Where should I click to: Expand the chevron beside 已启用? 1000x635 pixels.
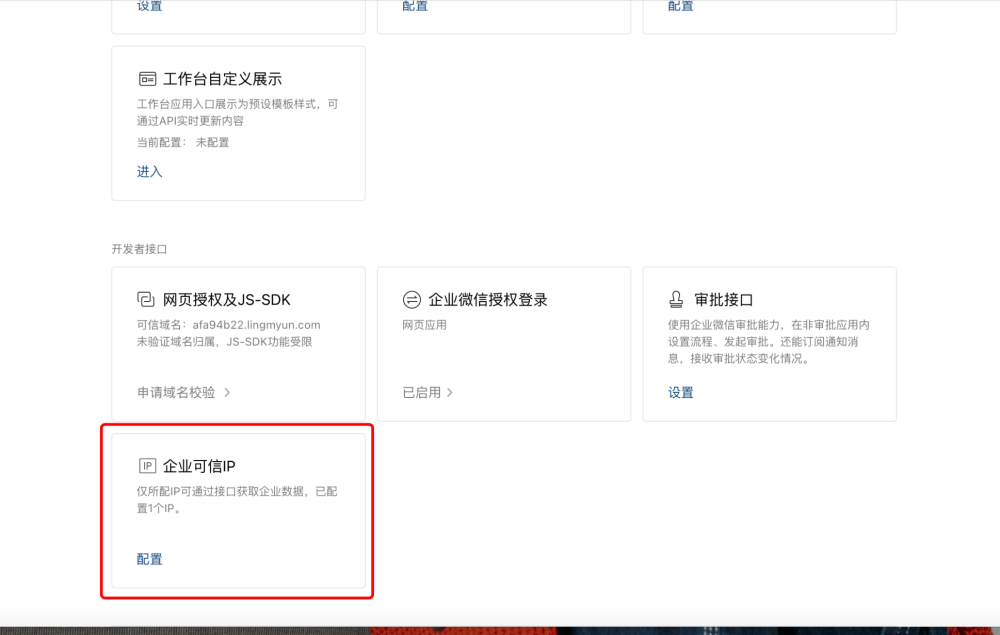click(x=450, y=393)
